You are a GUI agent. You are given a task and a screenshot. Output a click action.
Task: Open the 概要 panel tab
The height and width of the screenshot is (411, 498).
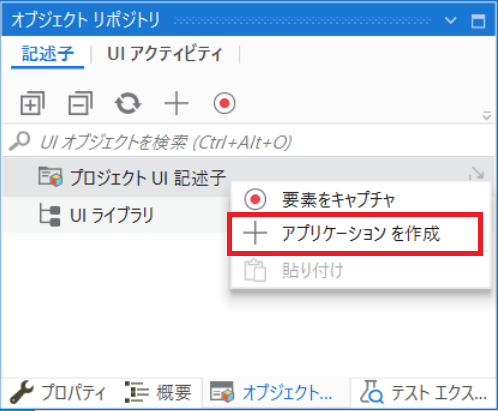pos(158,392)
